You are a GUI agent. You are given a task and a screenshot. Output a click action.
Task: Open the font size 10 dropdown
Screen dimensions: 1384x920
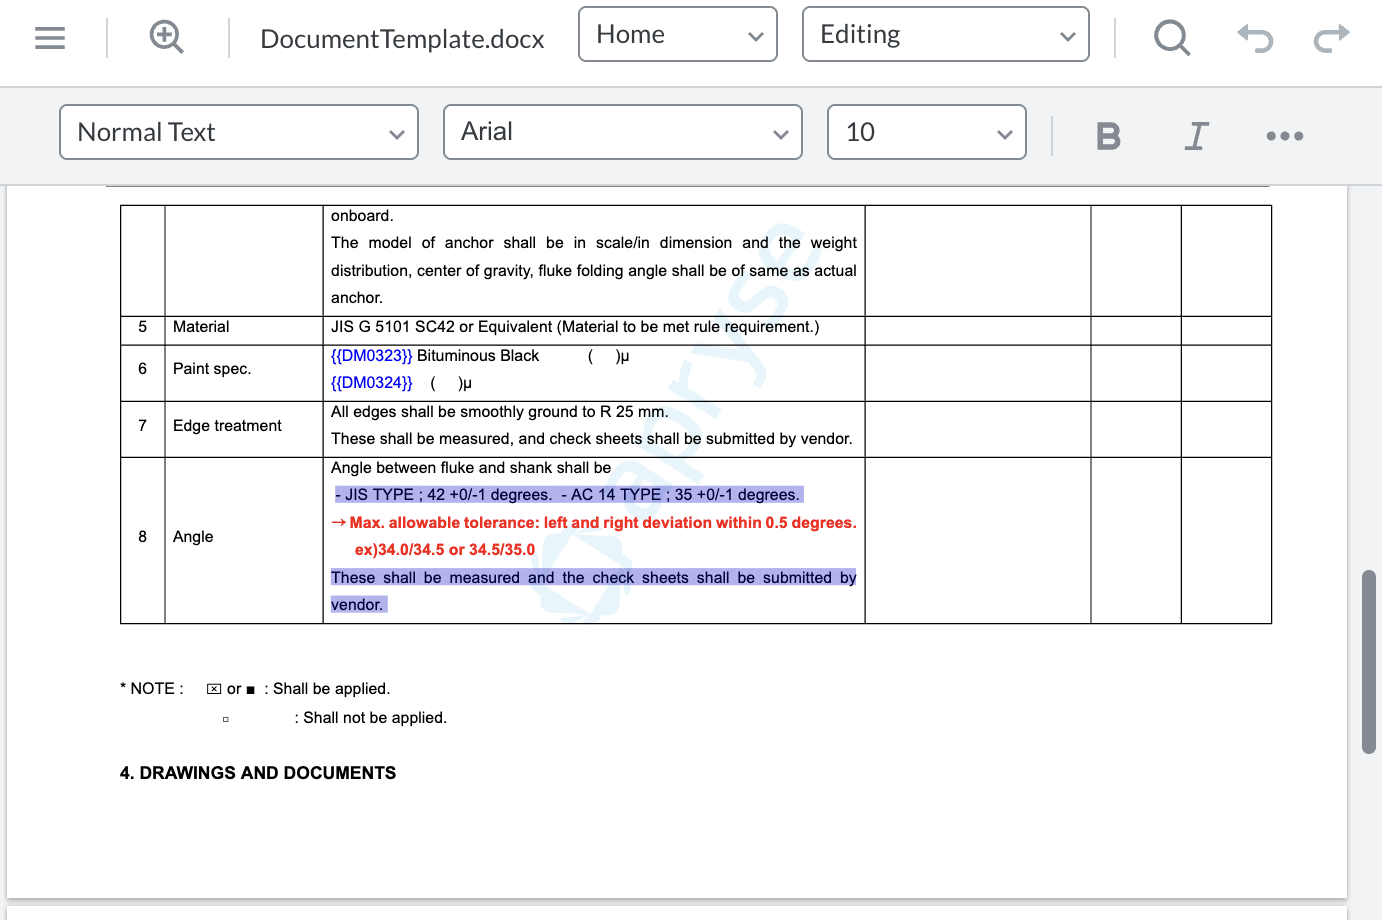pyautogui.click(x=926, y=132)
